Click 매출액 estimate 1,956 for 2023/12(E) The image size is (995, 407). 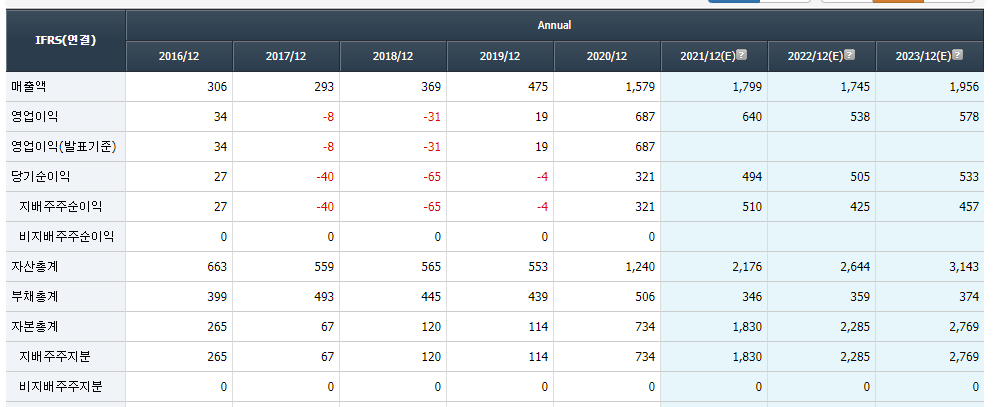pos(965,87)
